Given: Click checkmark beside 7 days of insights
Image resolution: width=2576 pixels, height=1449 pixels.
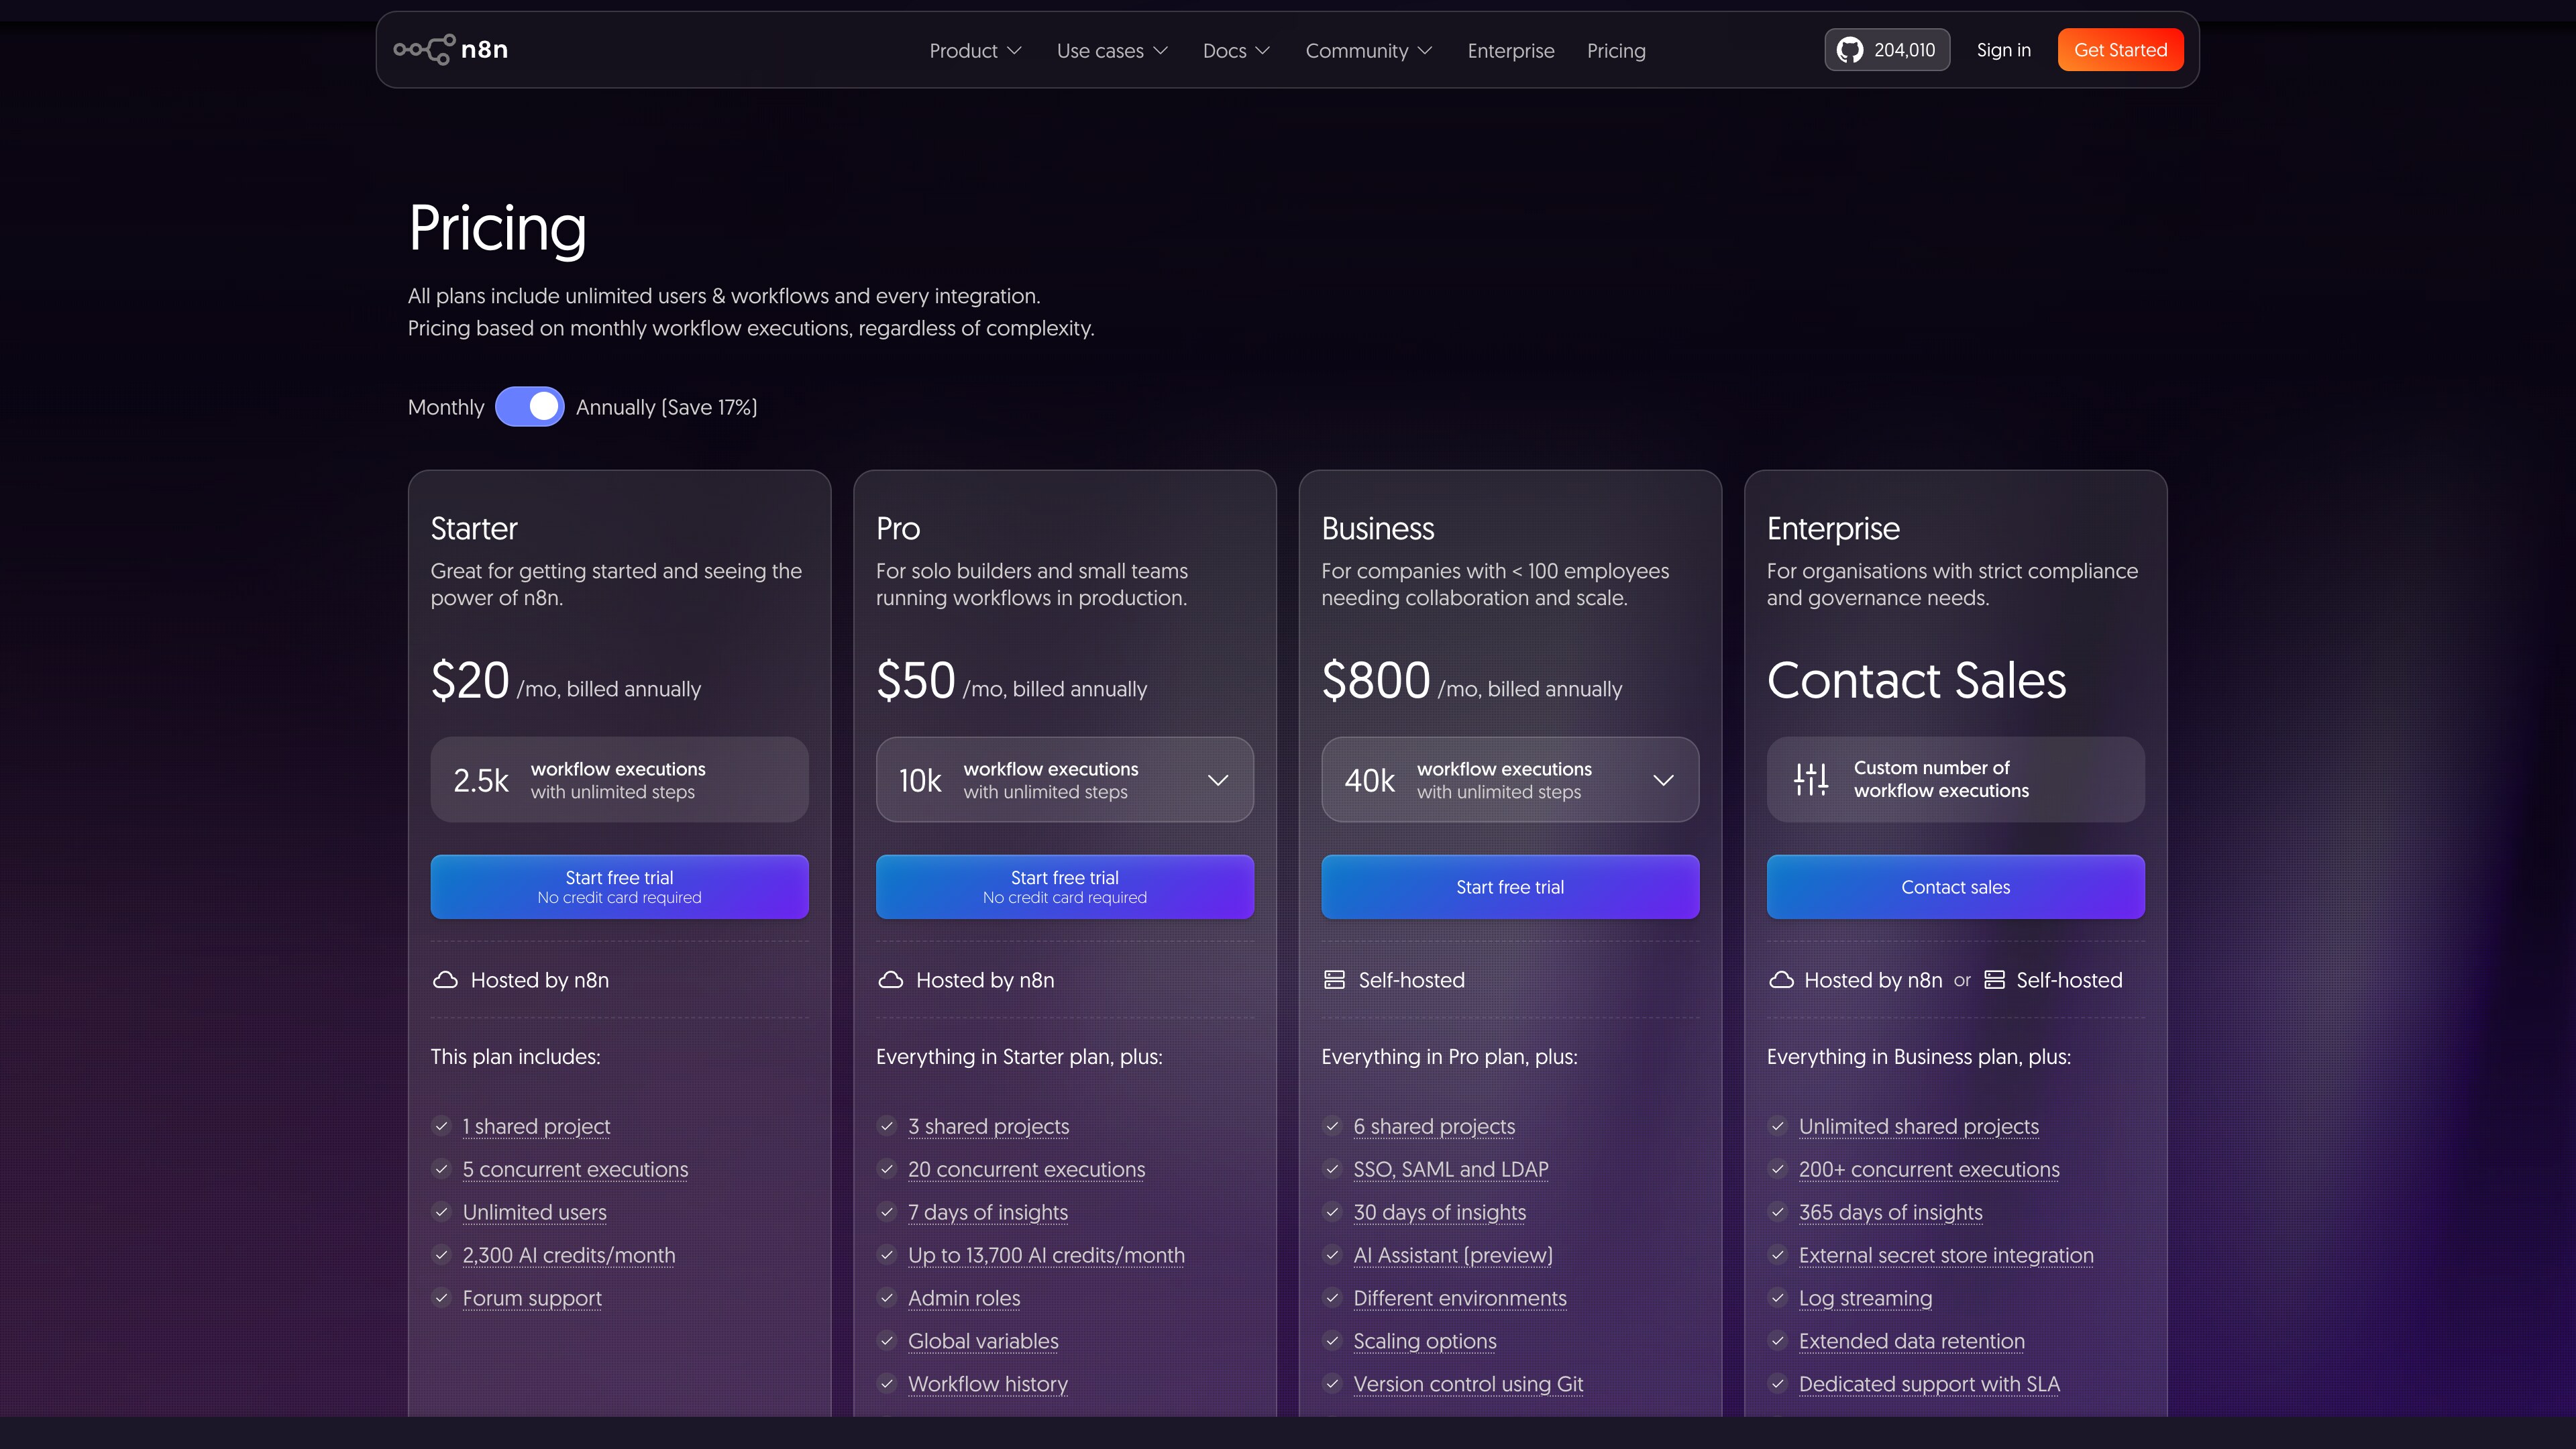Looking at the screenshot, I should tap(886, 1212).
